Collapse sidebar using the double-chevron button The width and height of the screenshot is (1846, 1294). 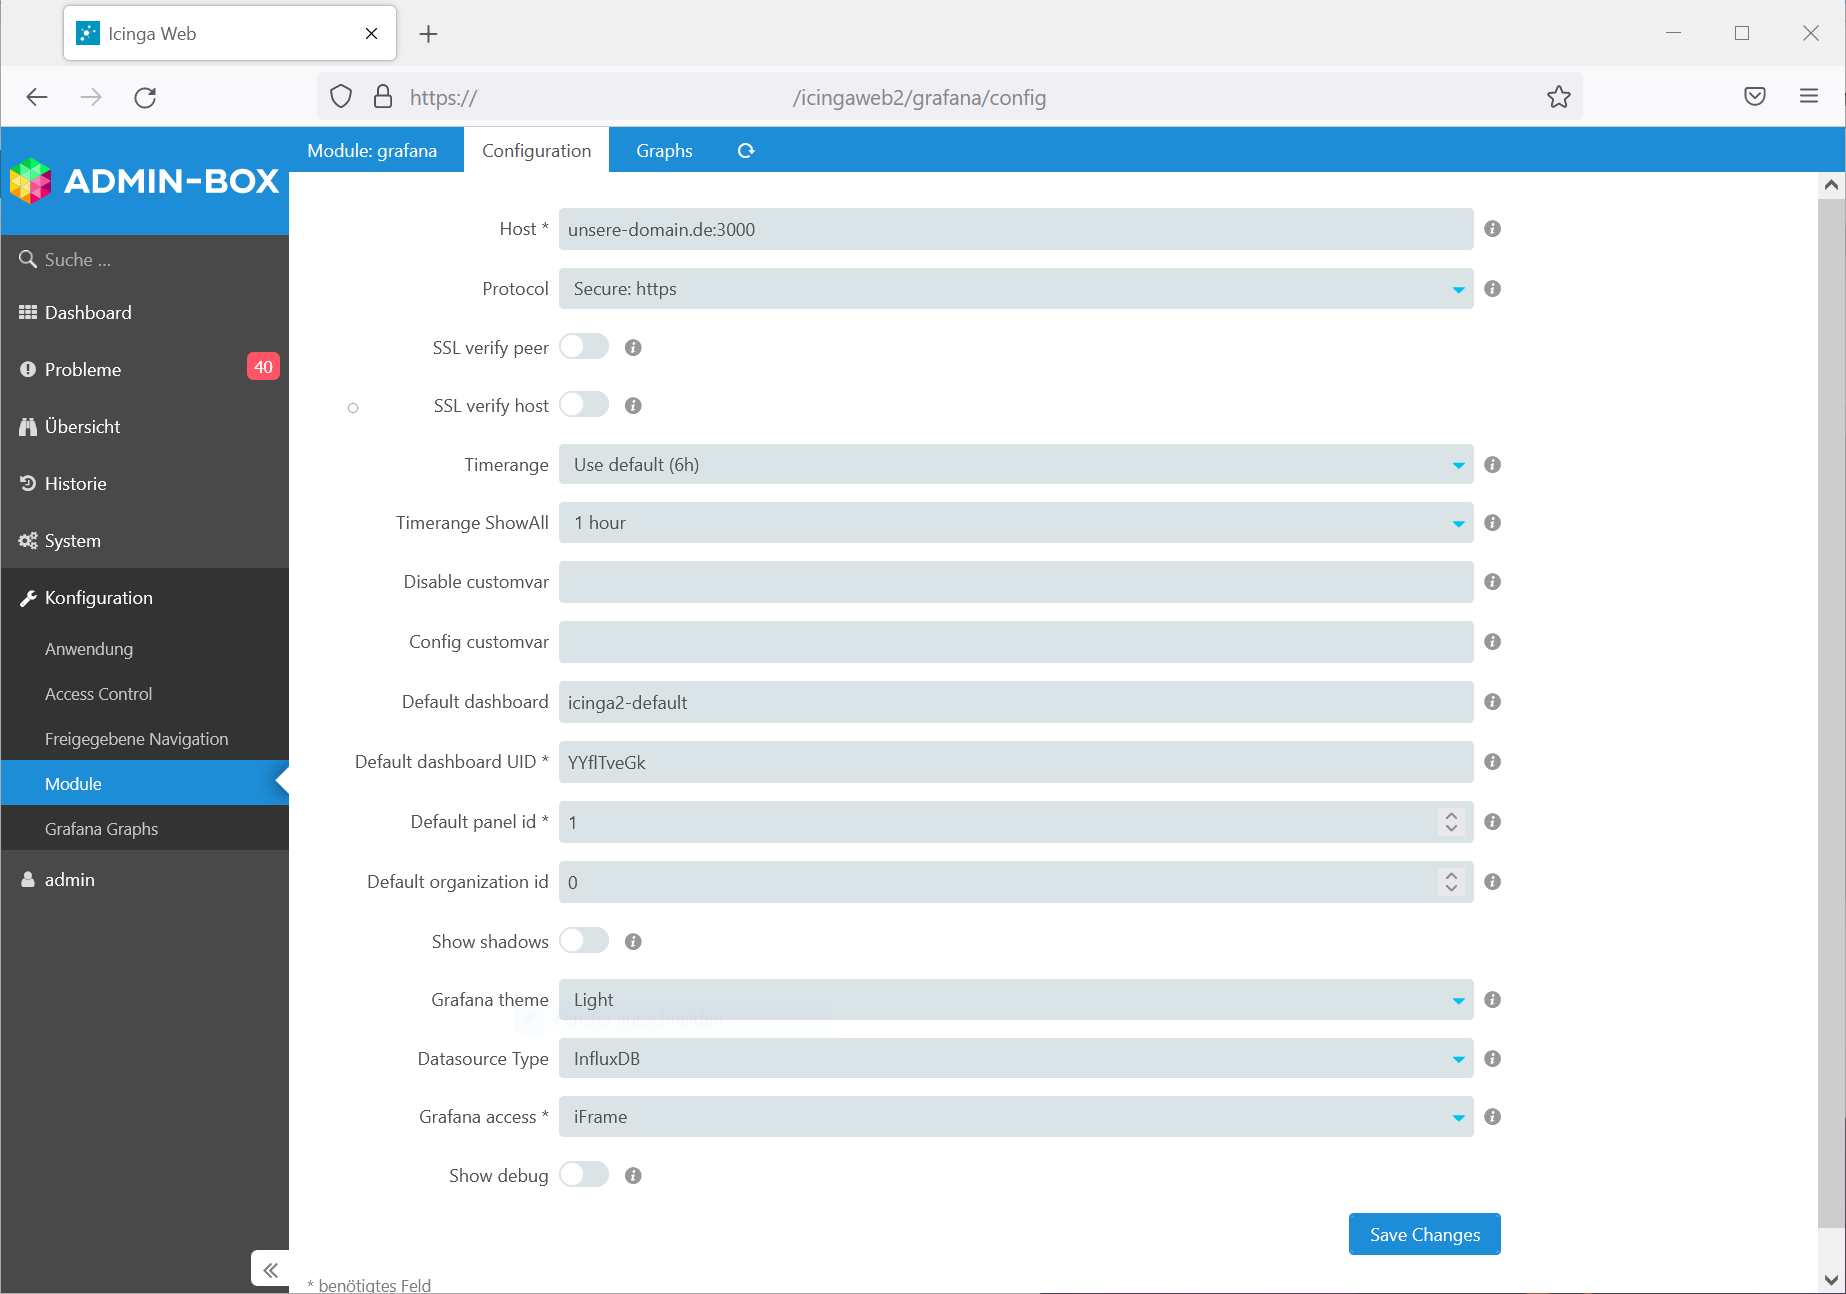tap(269, 1268)
